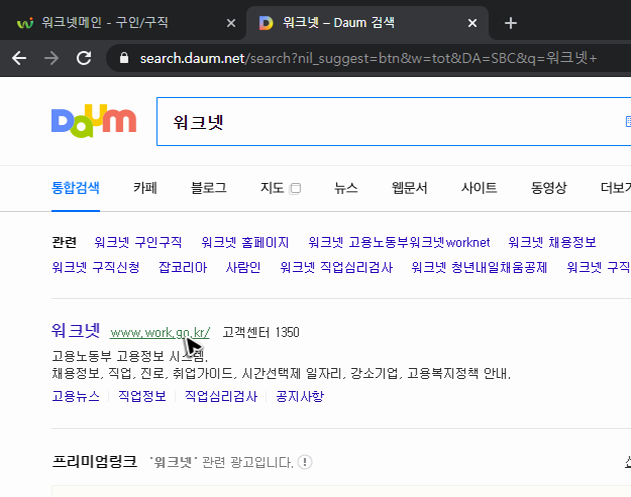Open the 직업정보 sublink
This screenshot has width=631, height=497.
pos(142,396)
